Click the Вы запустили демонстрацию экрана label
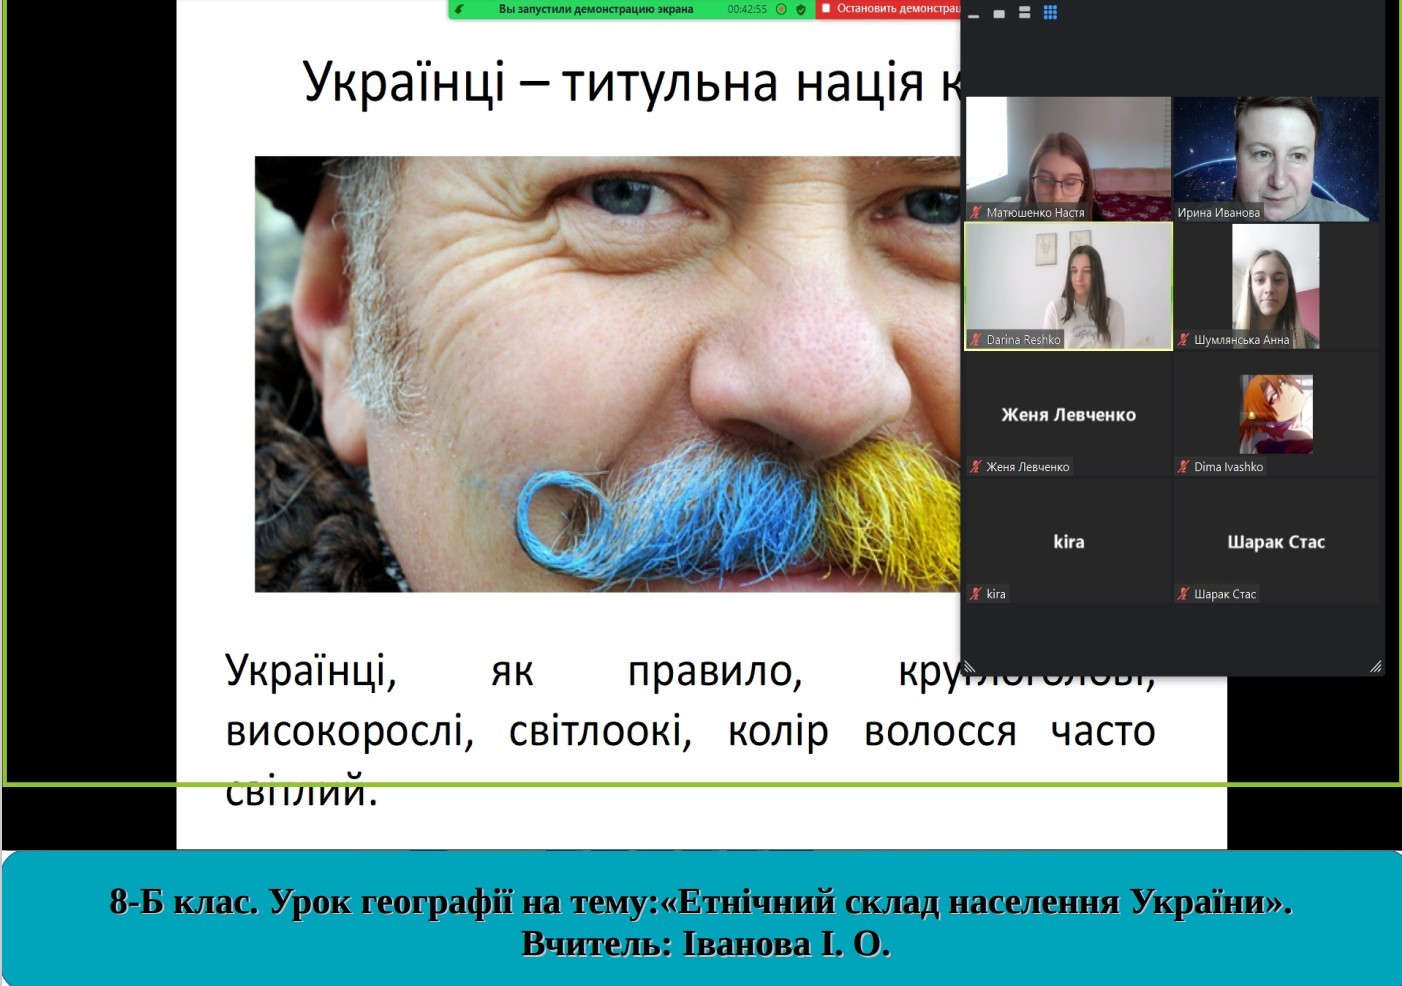The height and width of the screenshot is (986, 1402). [595, 9]
